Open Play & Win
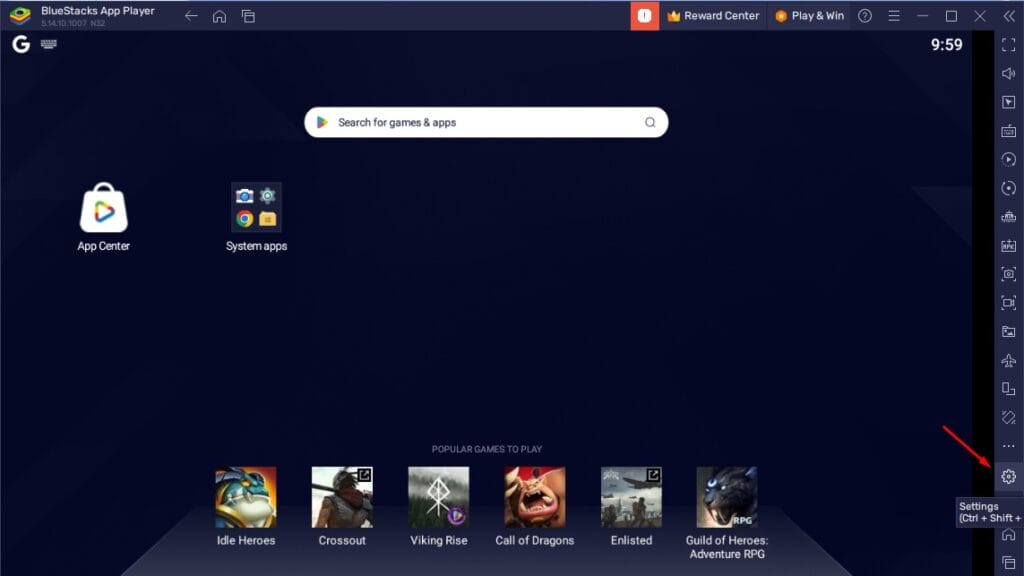The image size is (1024, 576). [809, 16]
